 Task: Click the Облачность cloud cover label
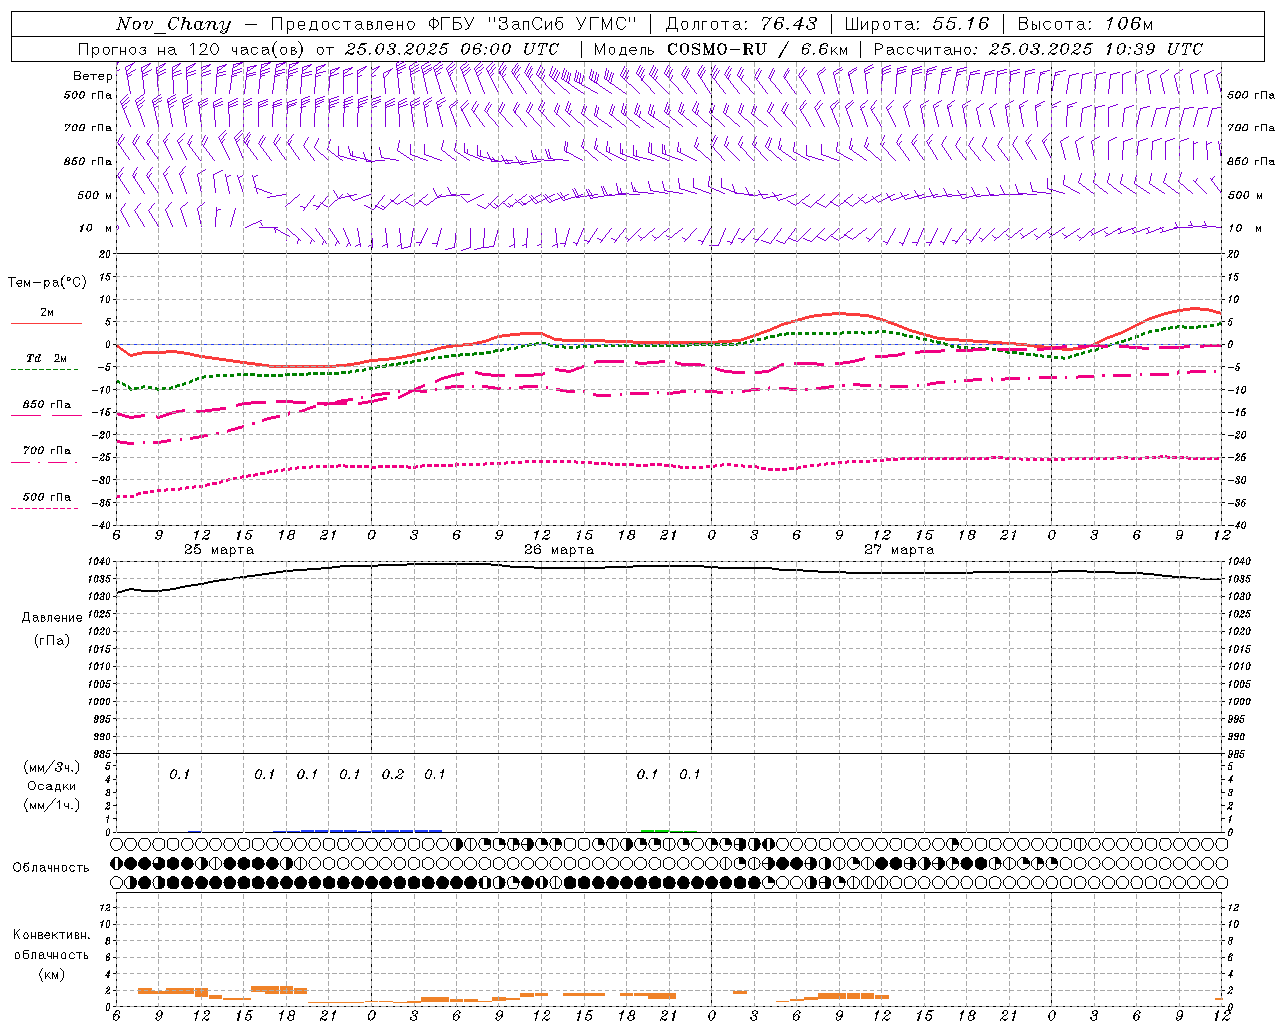point(51,868)
